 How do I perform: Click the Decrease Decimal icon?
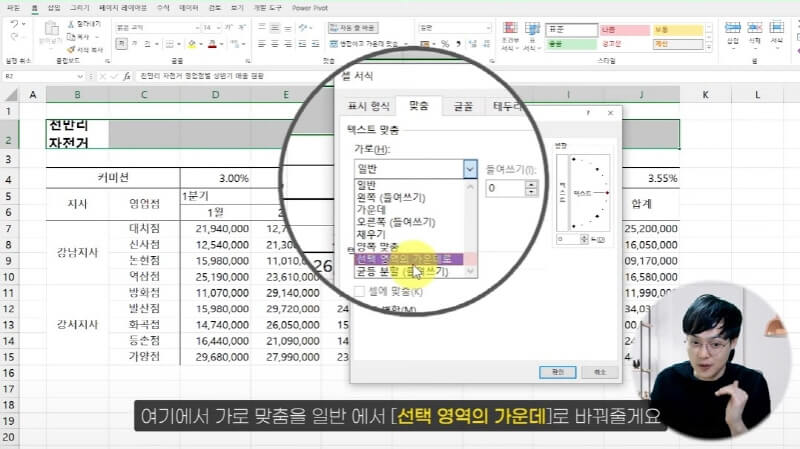click(x=486, y=44)
